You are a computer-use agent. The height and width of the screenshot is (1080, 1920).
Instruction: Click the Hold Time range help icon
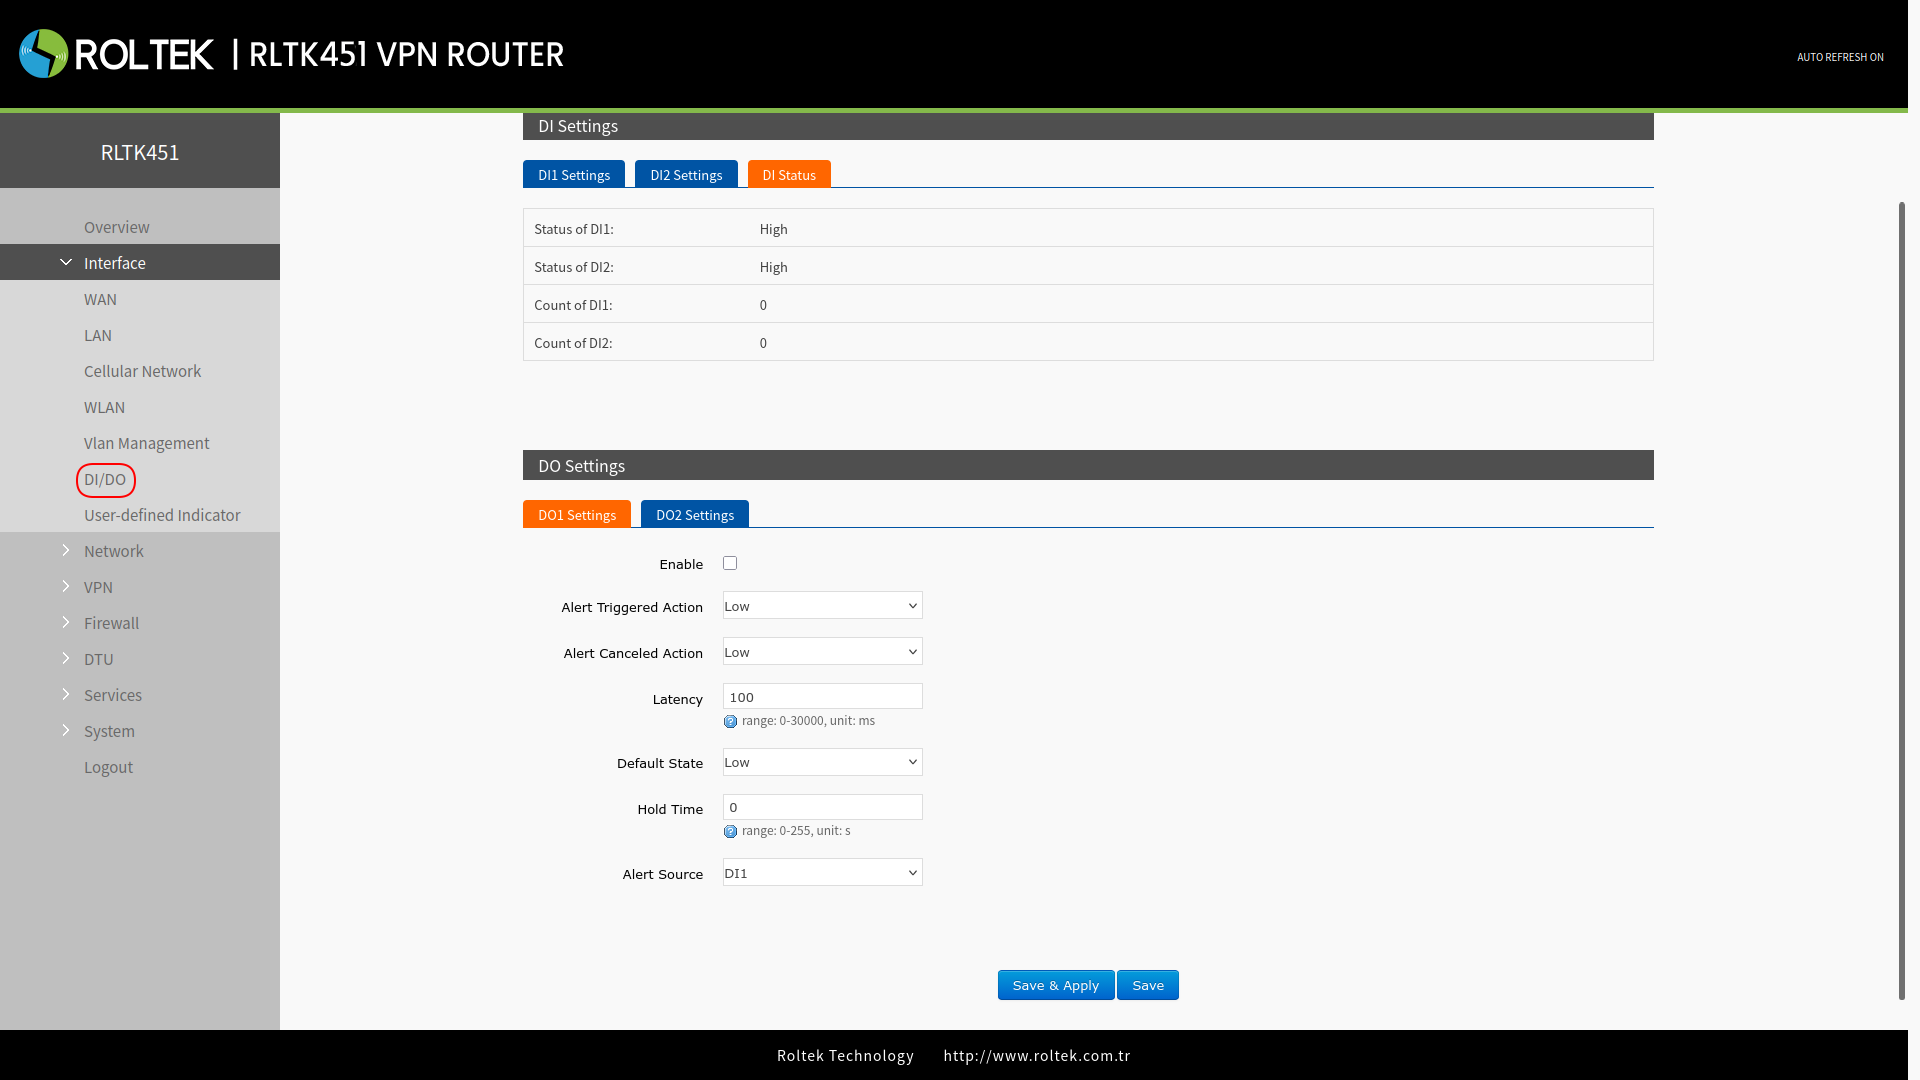click(x=730, y=832)
